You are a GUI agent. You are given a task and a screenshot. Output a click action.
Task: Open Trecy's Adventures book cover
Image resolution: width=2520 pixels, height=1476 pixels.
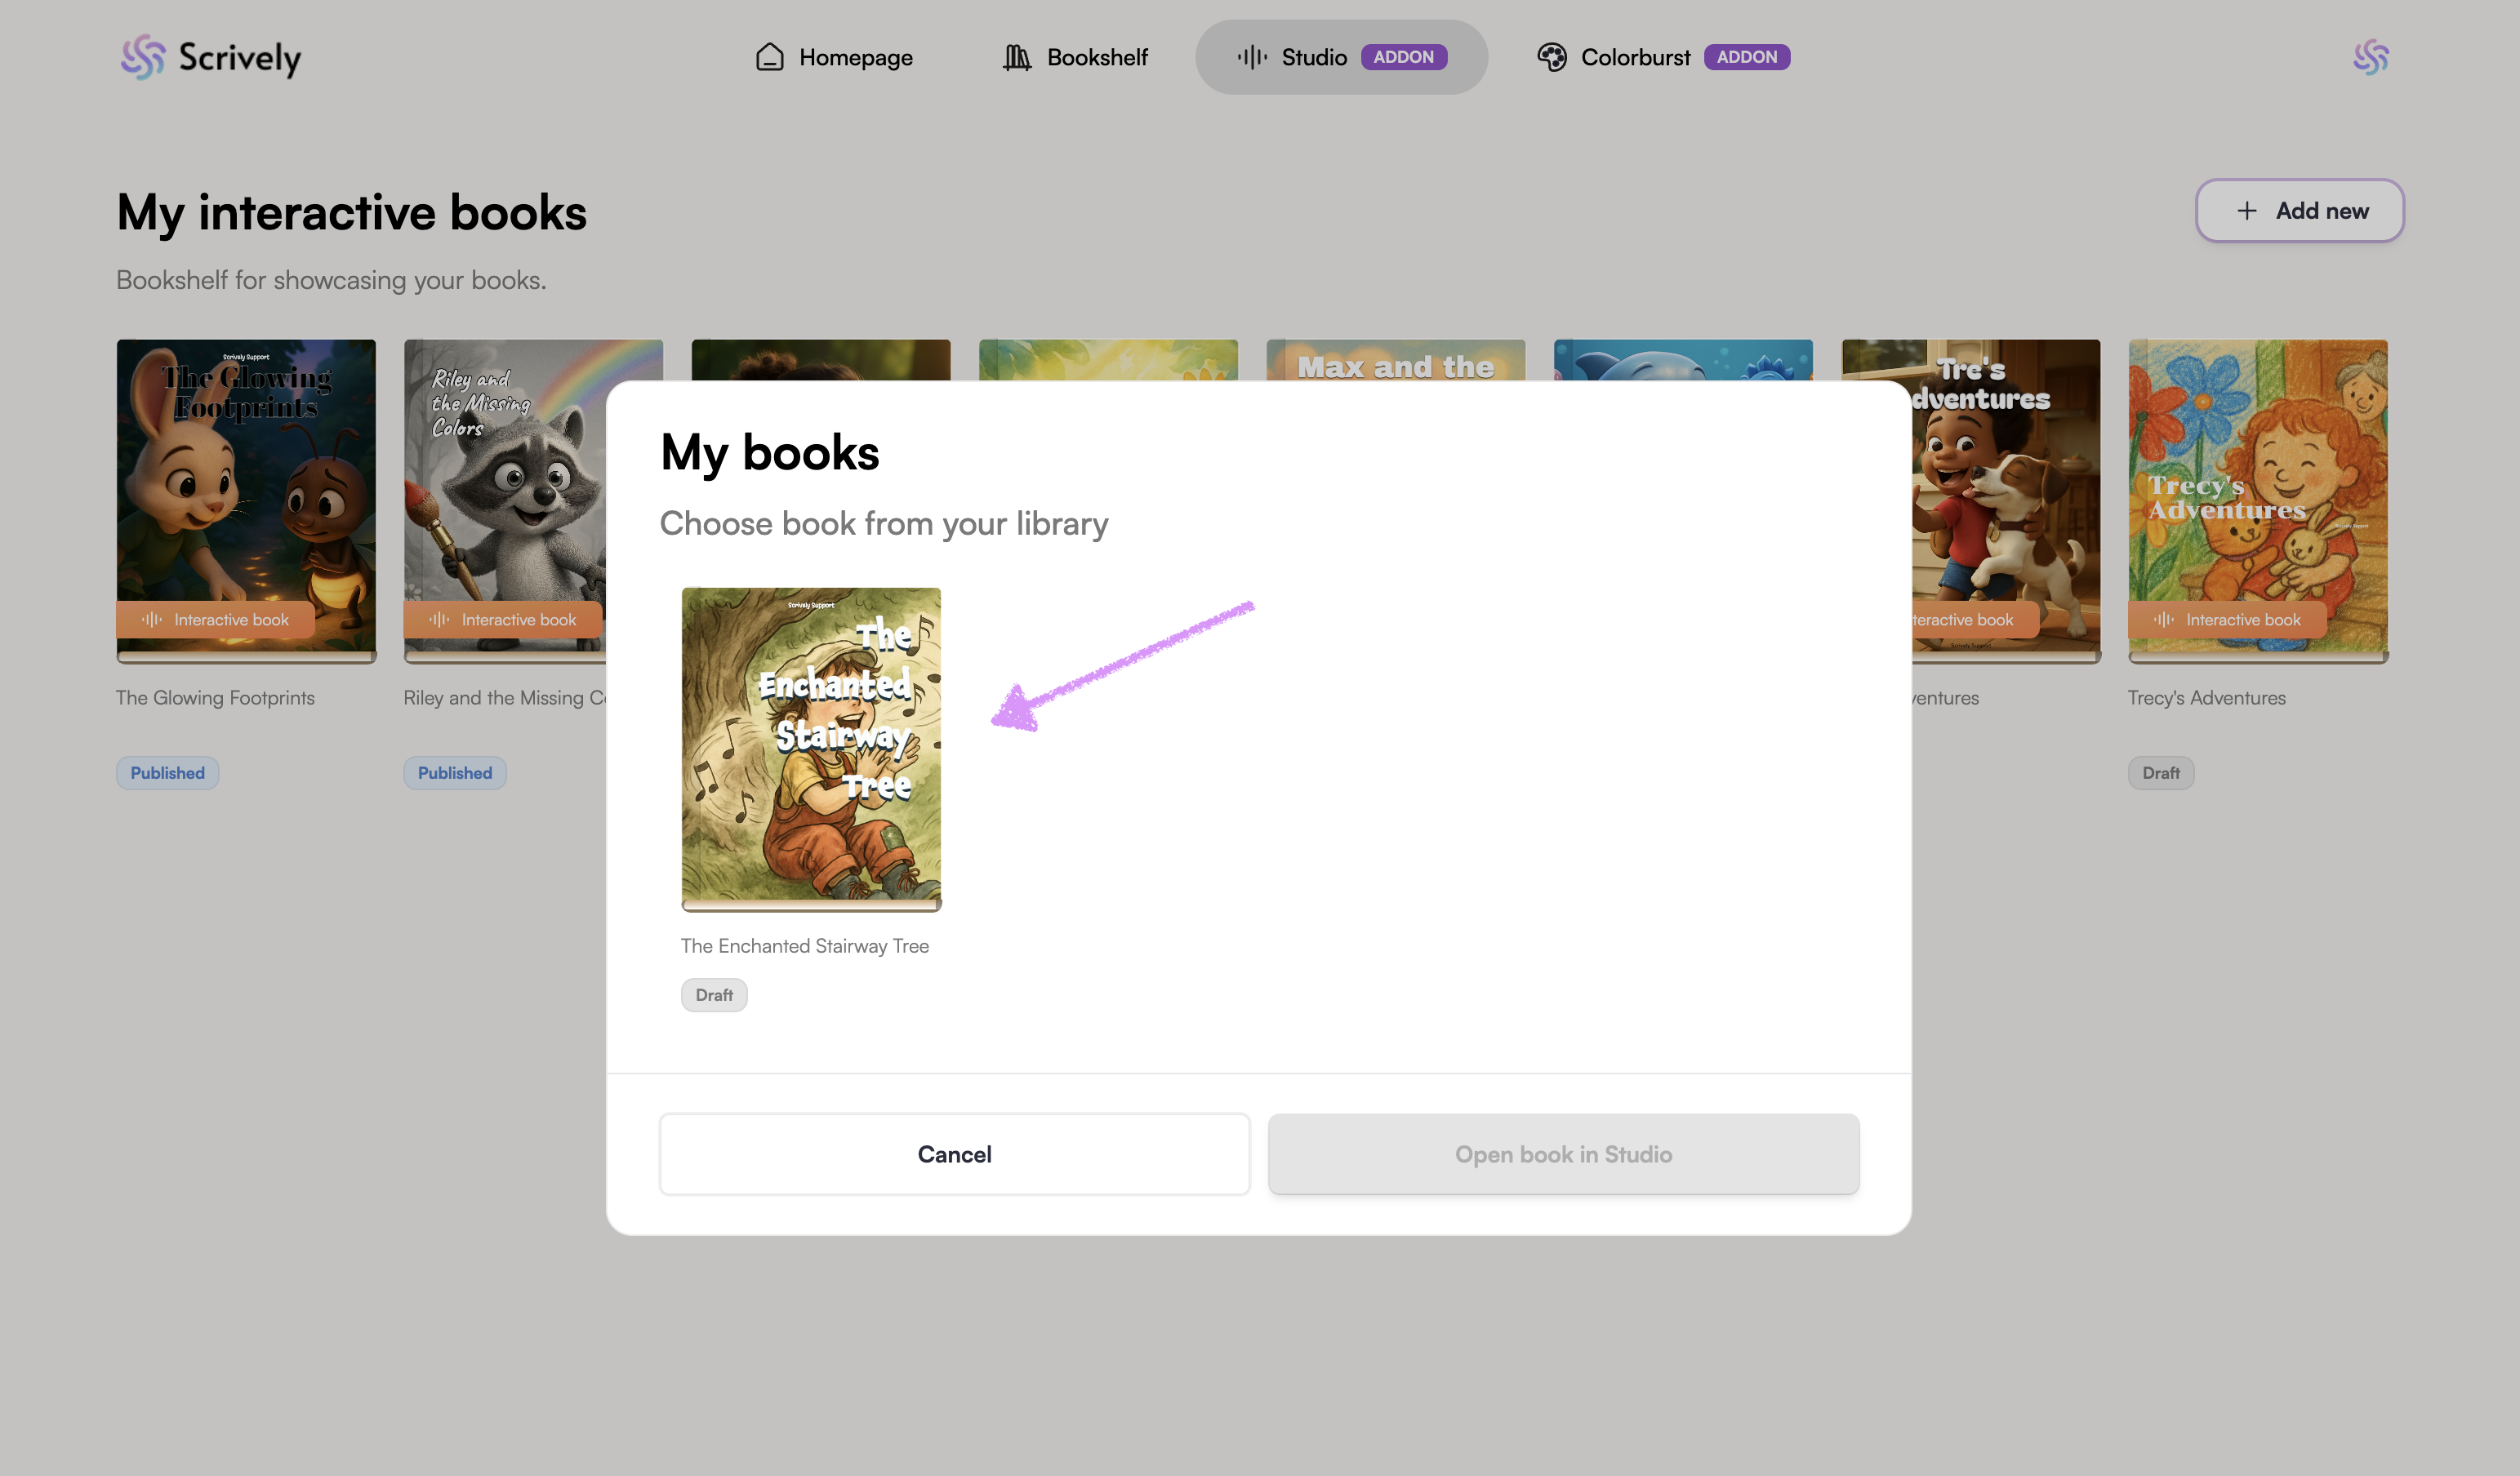click(x=2258, y=480)
